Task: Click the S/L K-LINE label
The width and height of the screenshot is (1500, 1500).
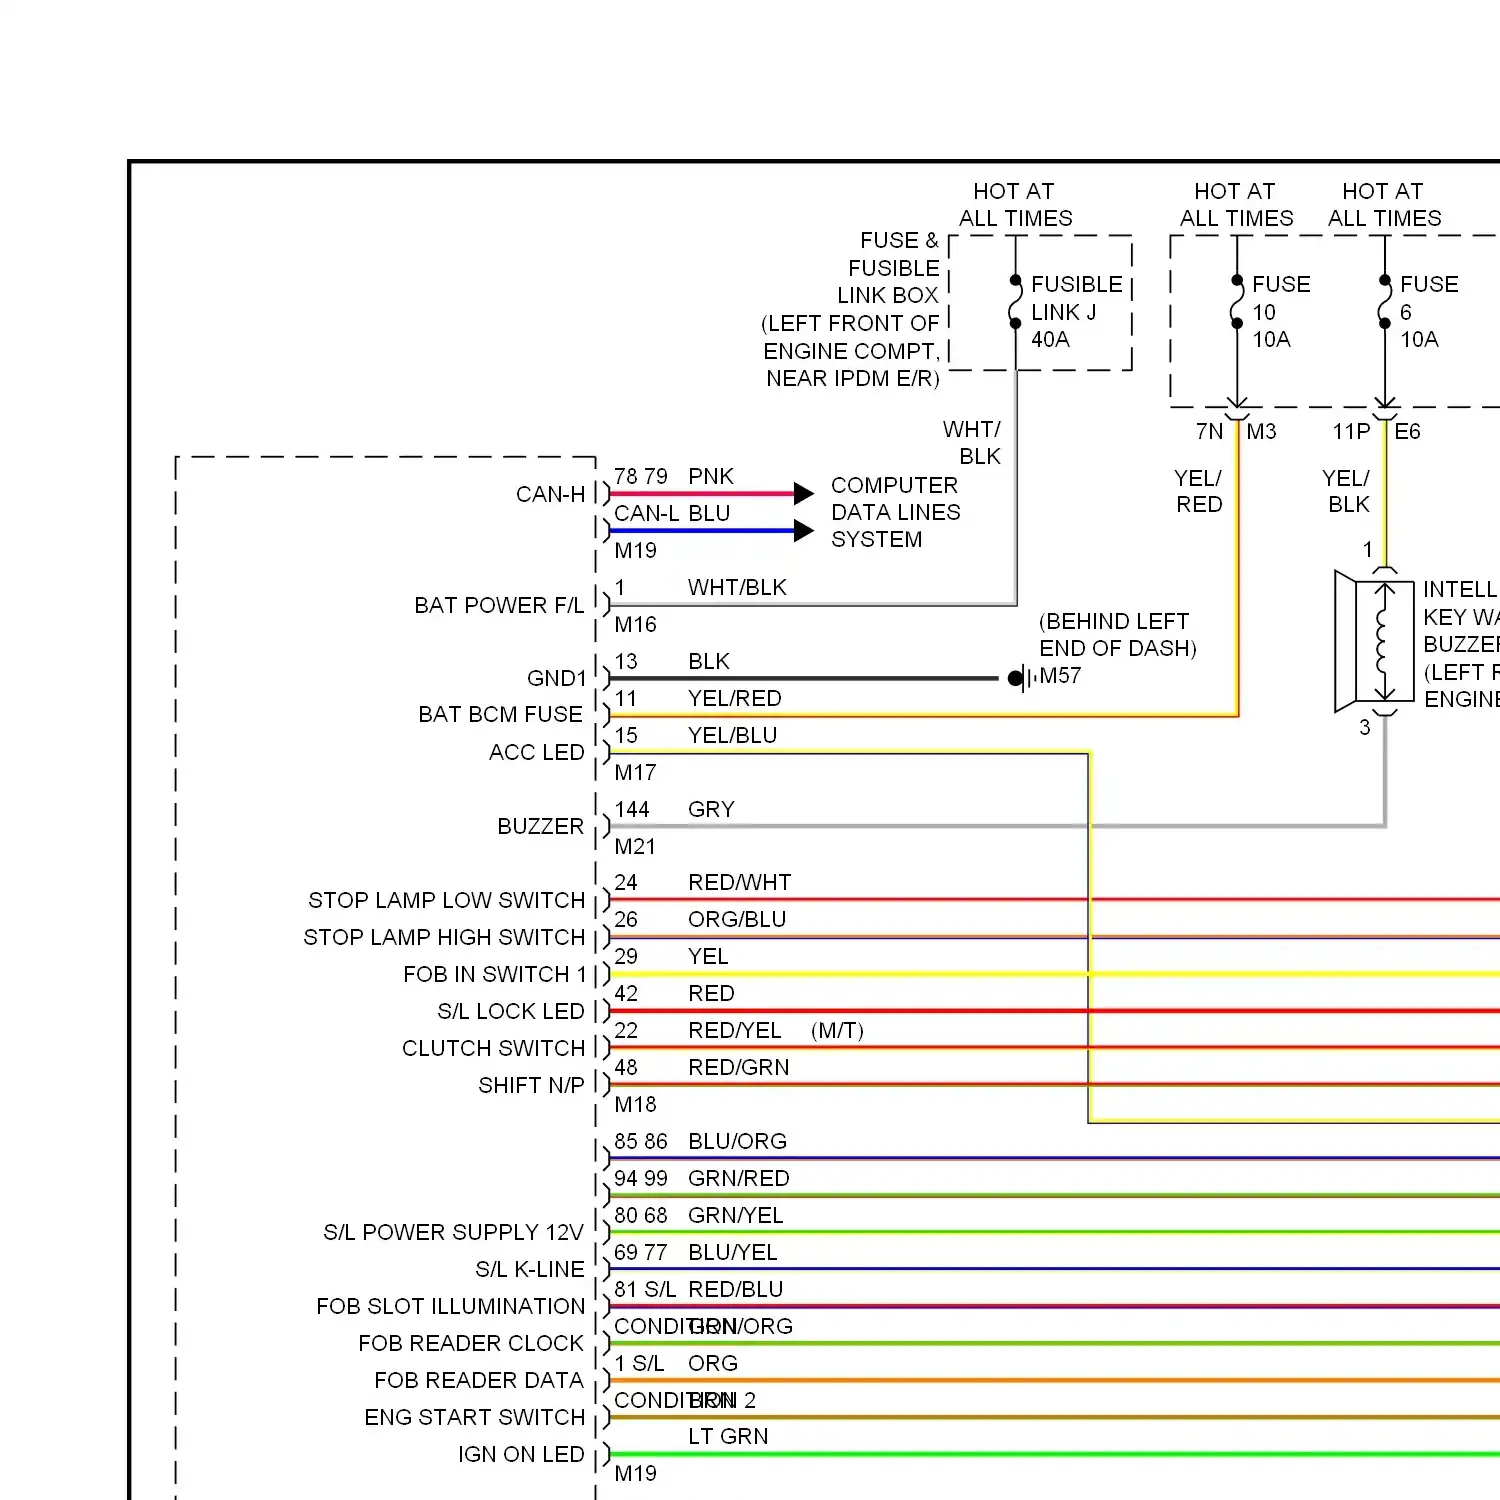Action: 529,1269
